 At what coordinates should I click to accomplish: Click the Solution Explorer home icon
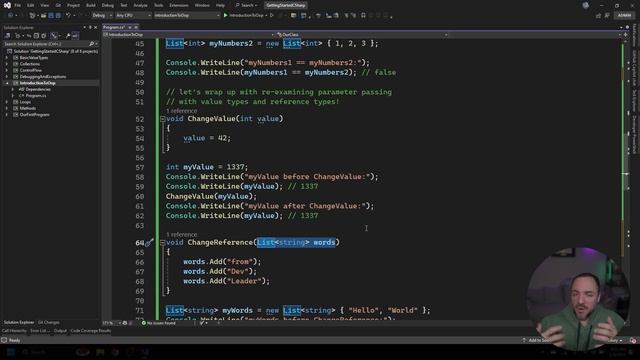click(x=8, y=36)
